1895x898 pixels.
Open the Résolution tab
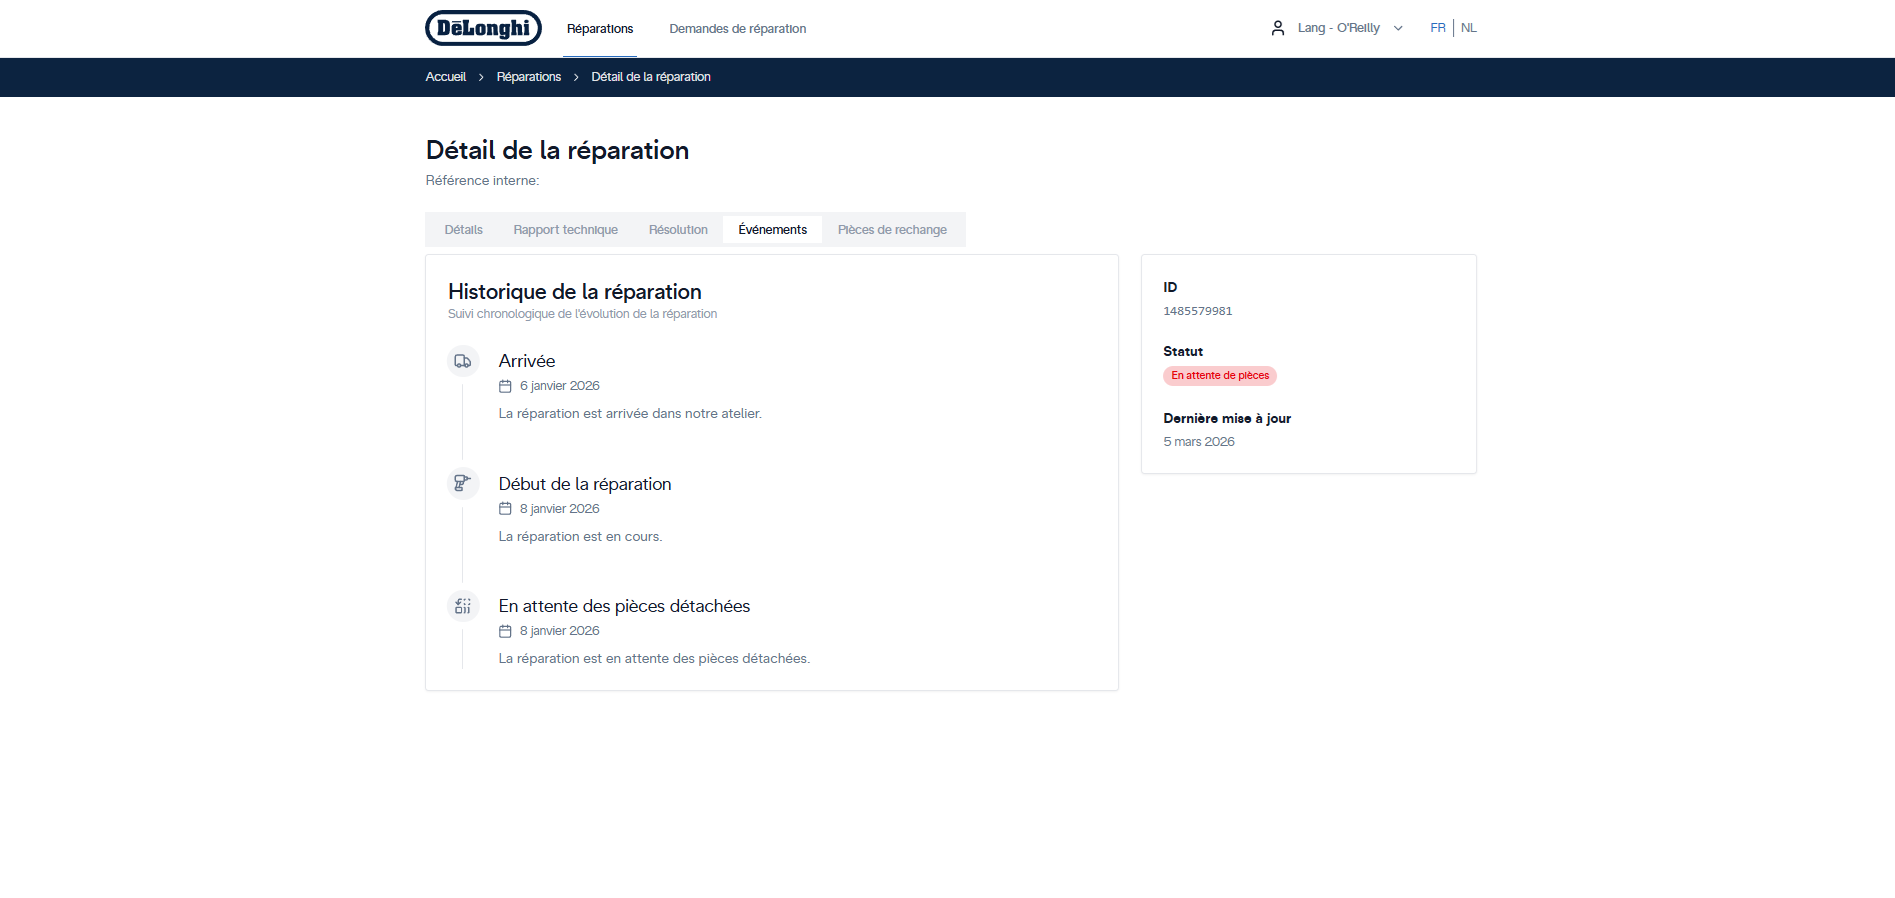click(678, 230)
